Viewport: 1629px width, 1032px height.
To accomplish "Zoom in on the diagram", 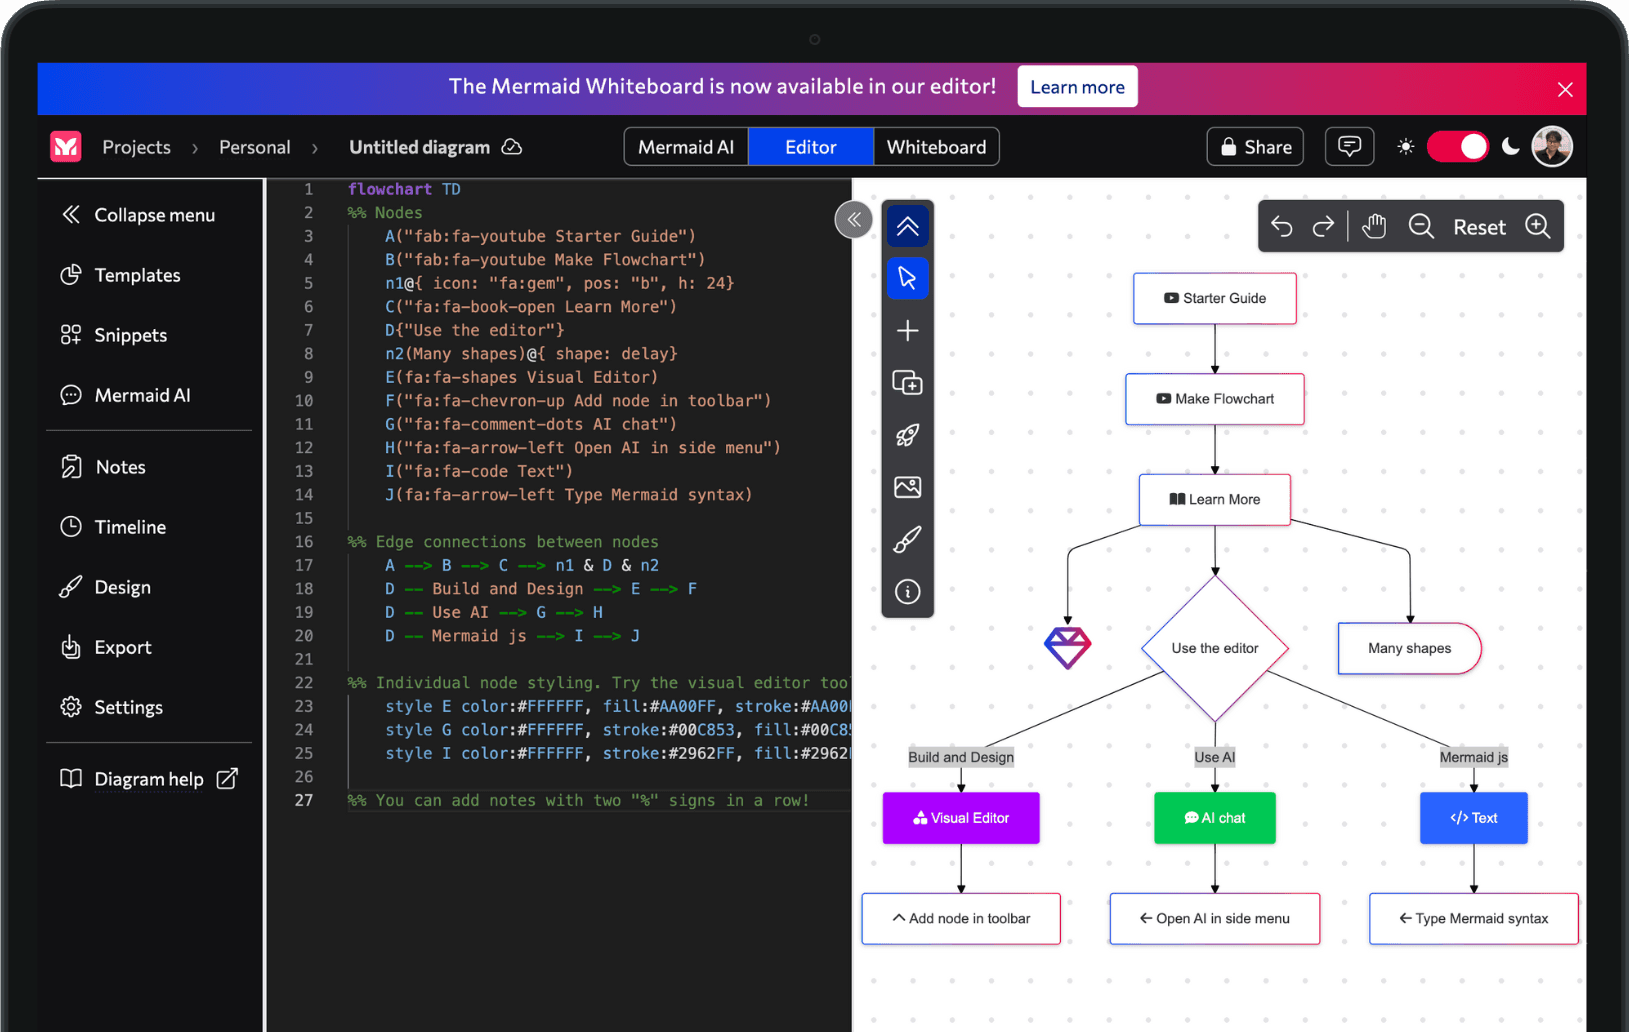I will 1538,227.
